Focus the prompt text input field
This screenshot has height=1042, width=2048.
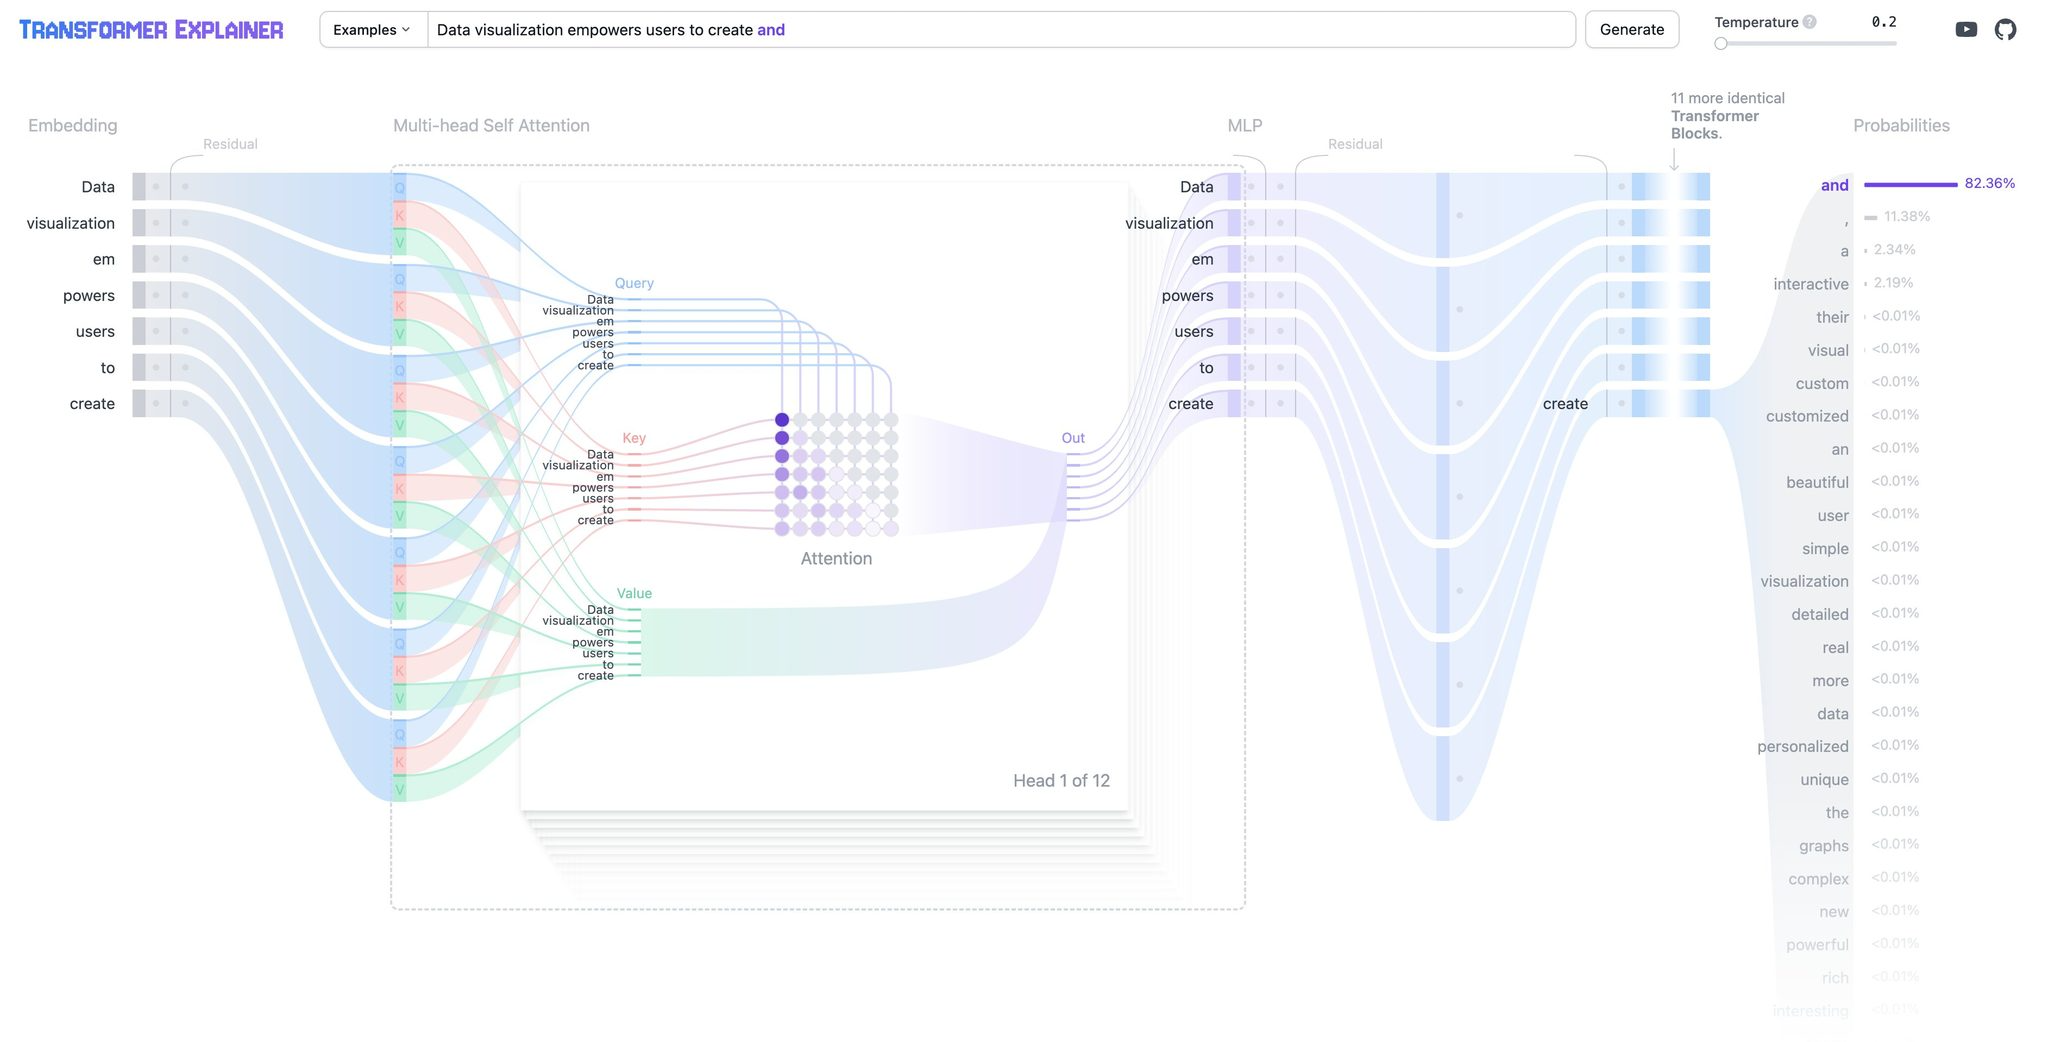1000,30
